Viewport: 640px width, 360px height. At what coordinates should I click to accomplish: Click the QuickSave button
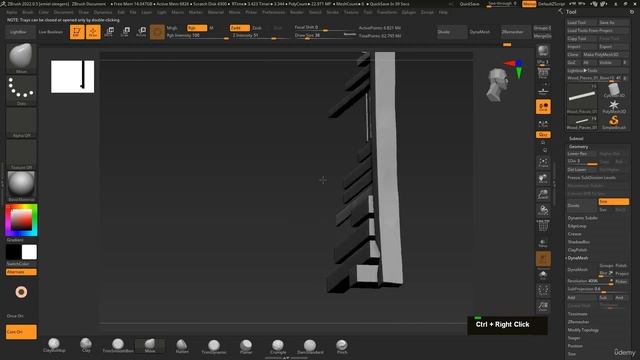point(469,4)
